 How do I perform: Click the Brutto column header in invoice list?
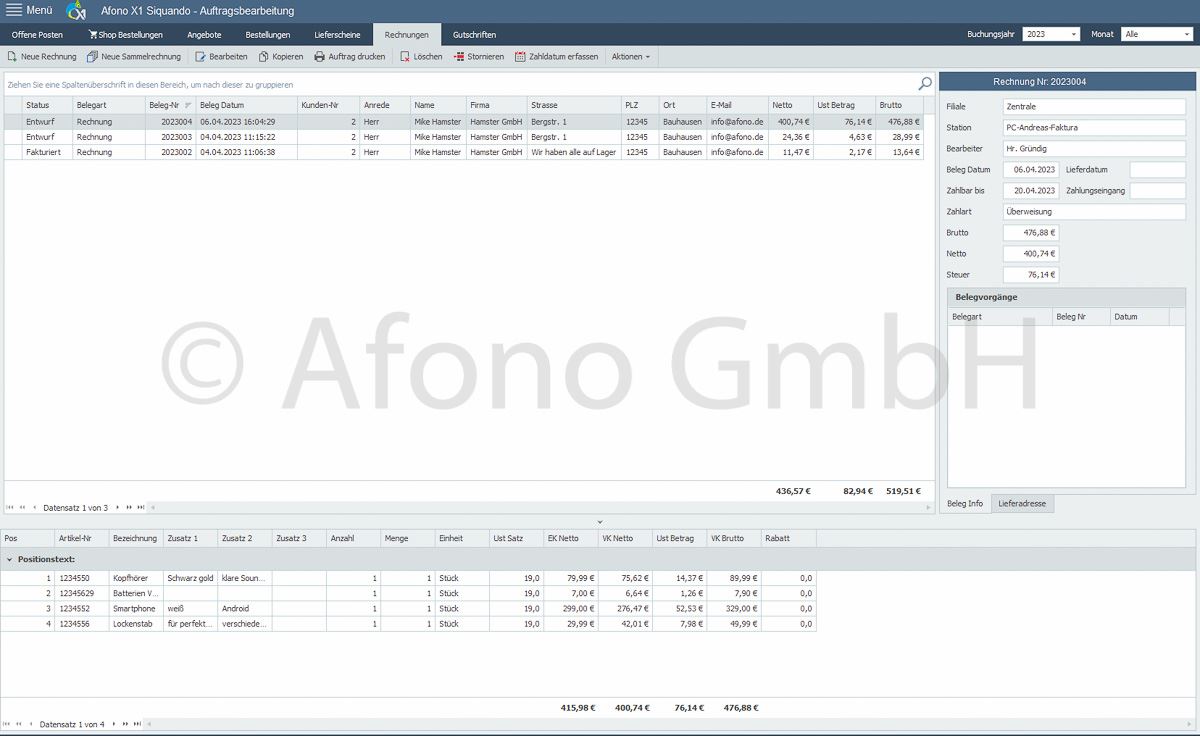pos(899,105)
